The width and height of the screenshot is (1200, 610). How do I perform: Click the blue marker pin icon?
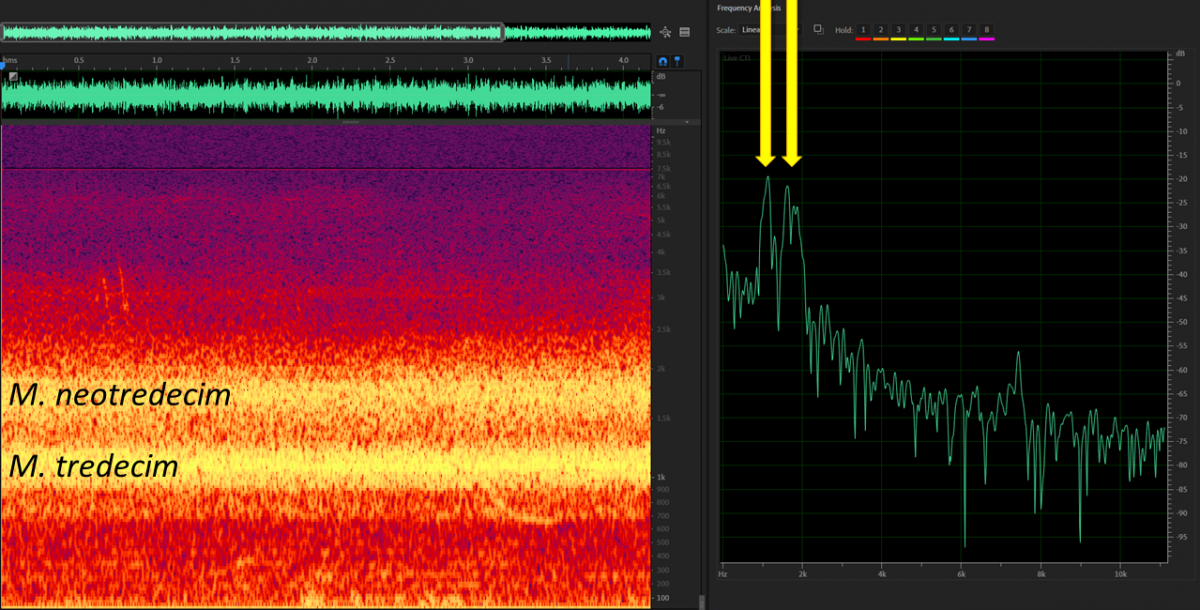click(677, 61)
